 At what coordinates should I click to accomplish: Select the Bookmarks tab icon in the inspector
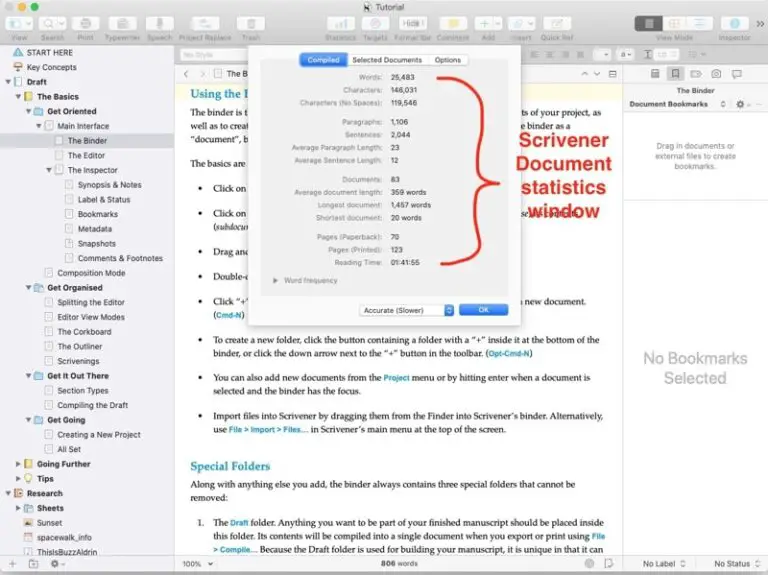(x=675, y=74)
